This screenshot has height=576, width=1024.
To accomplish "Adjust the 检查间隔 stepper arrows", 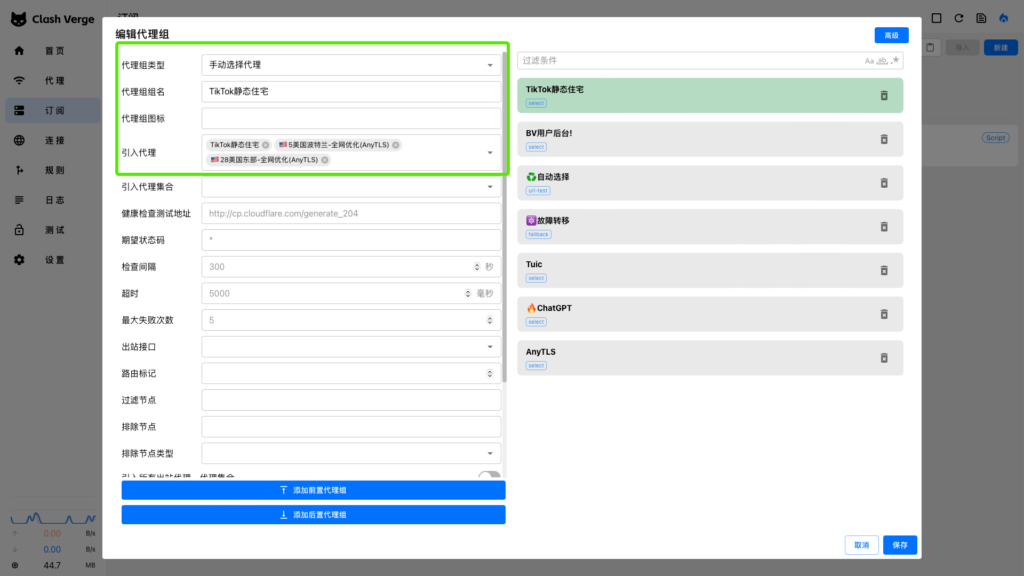I will pos(477,266).
